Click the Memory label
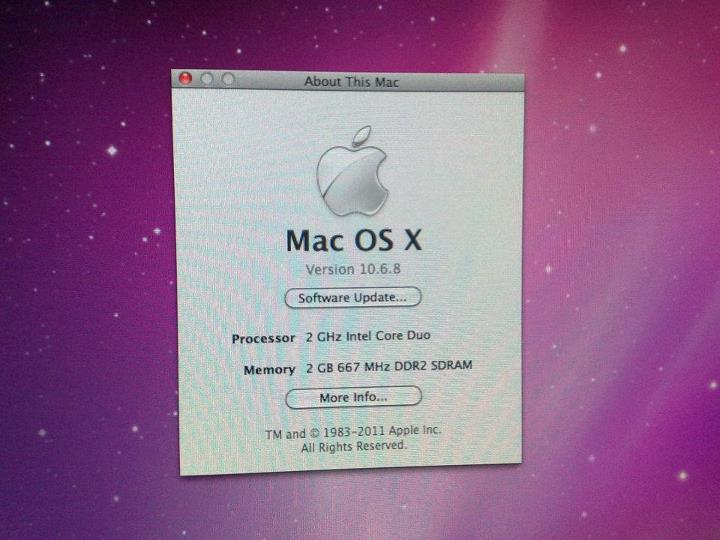The height and width of the screenshot is (540, 720). coord(269,370)
